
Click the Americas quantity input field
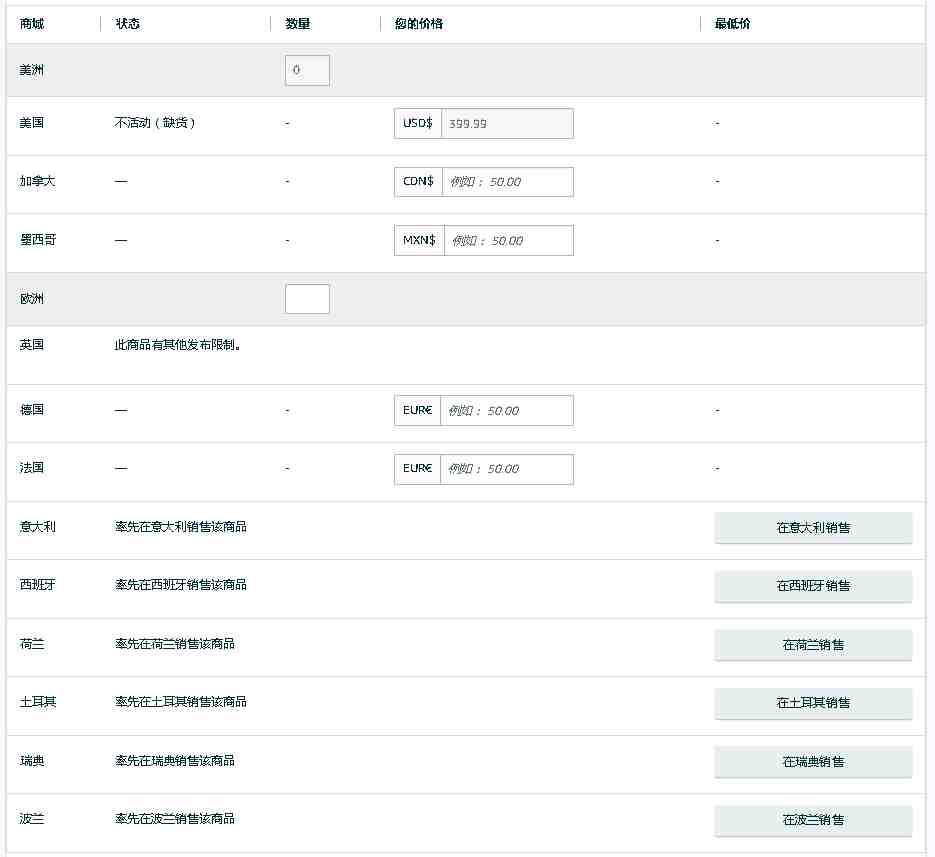(x=307, y=70)
